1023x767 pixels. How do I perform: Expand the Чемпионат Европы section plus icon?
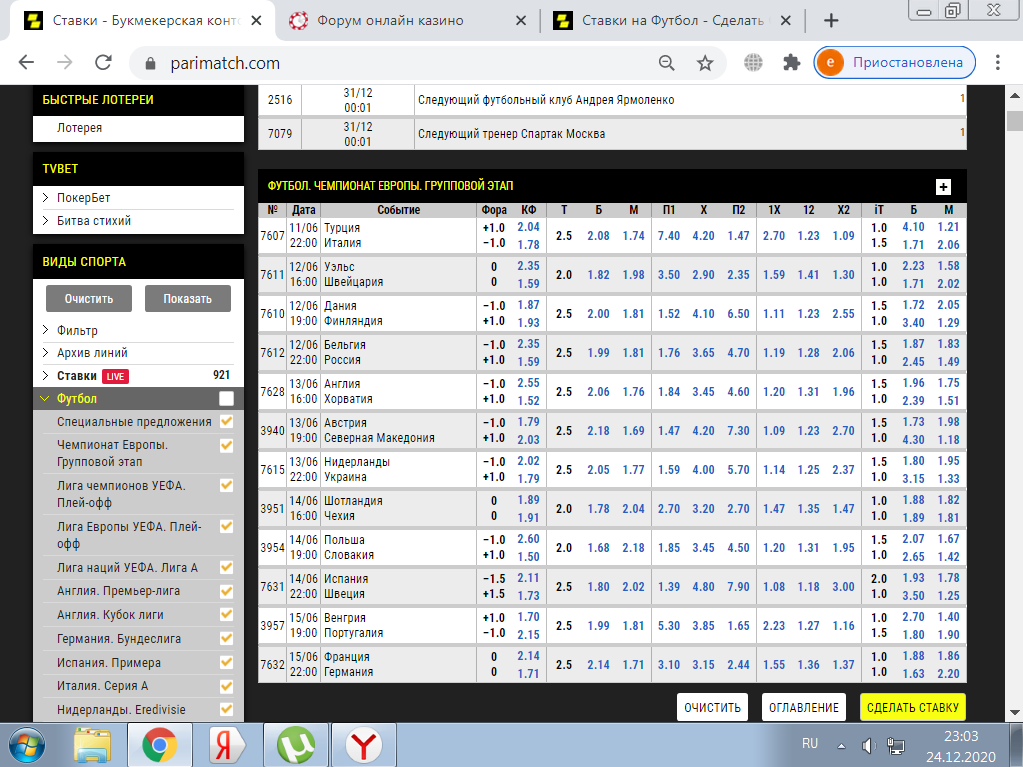[x=943, y=187]
